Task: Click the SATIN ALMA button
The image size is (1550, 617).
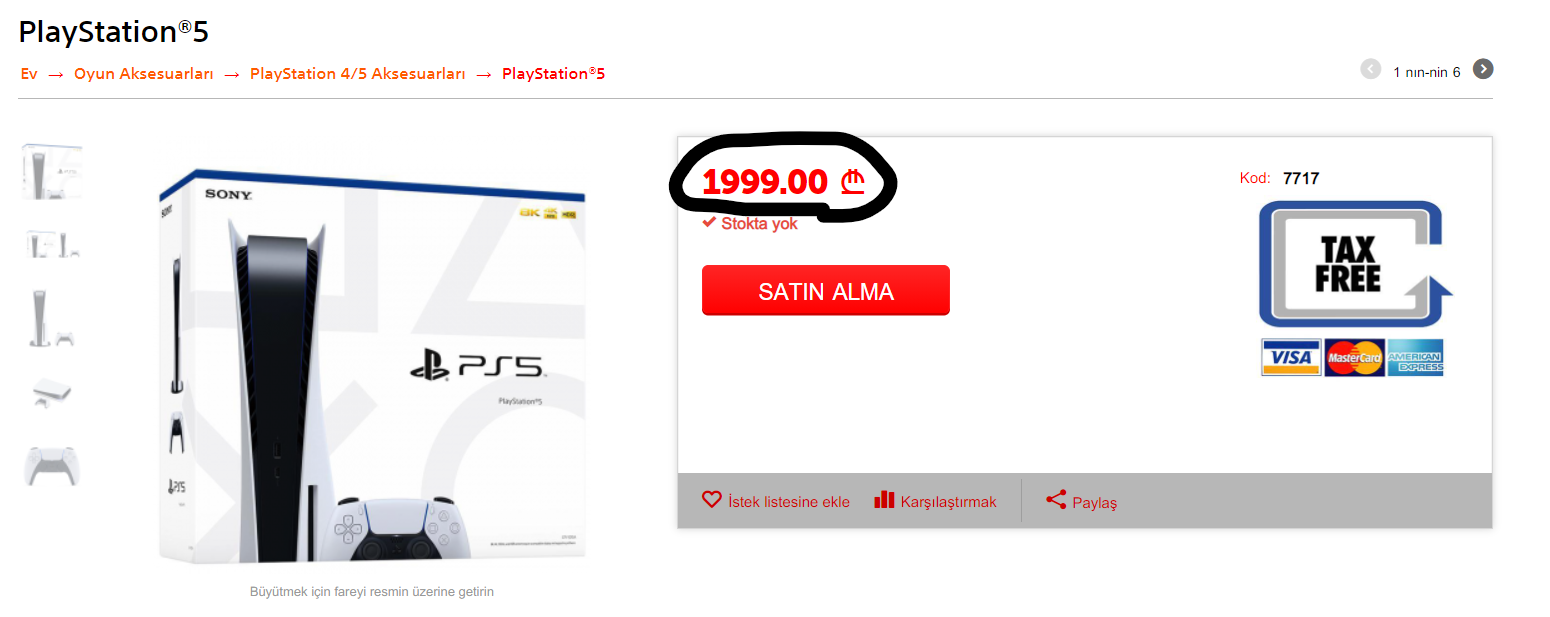Action: click(x=825, y=290)
